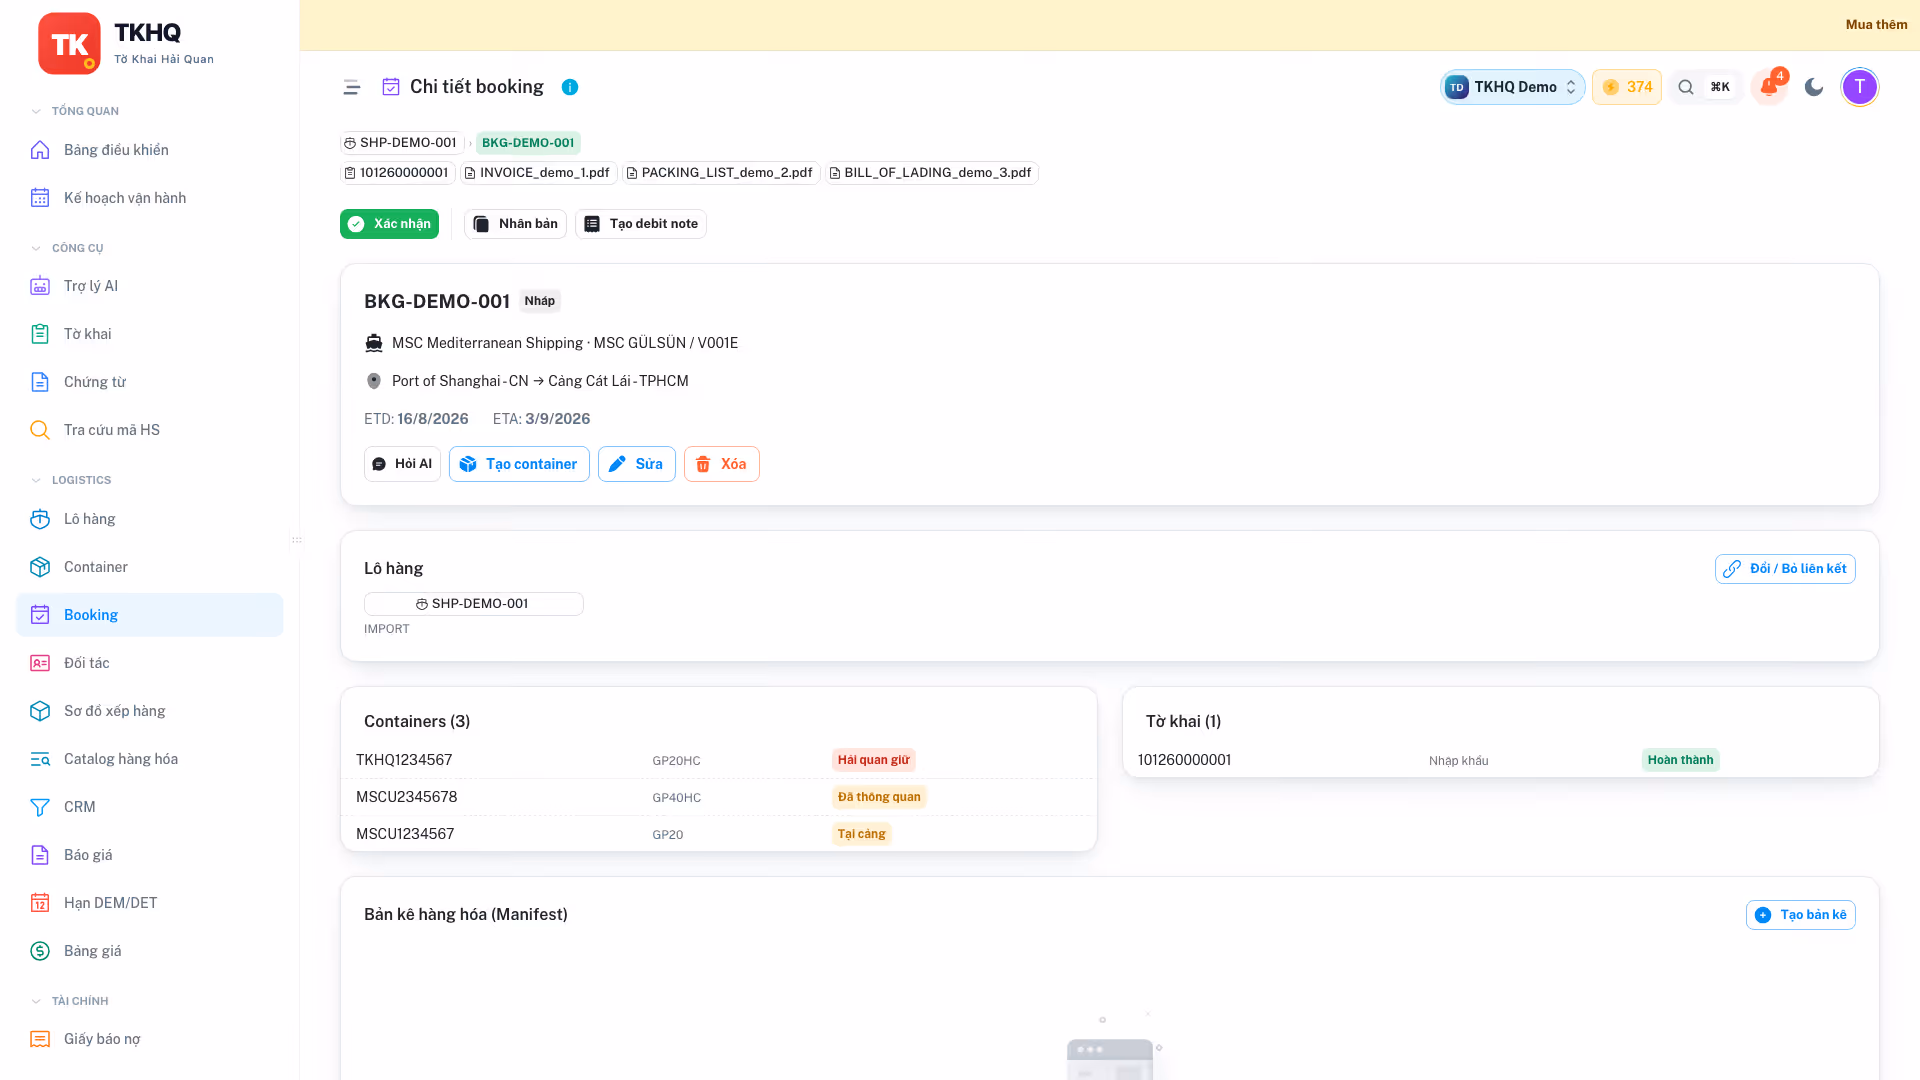1920x1080 pixels.
Task: Click the Container sidebar icon
Action: [40, 567]
